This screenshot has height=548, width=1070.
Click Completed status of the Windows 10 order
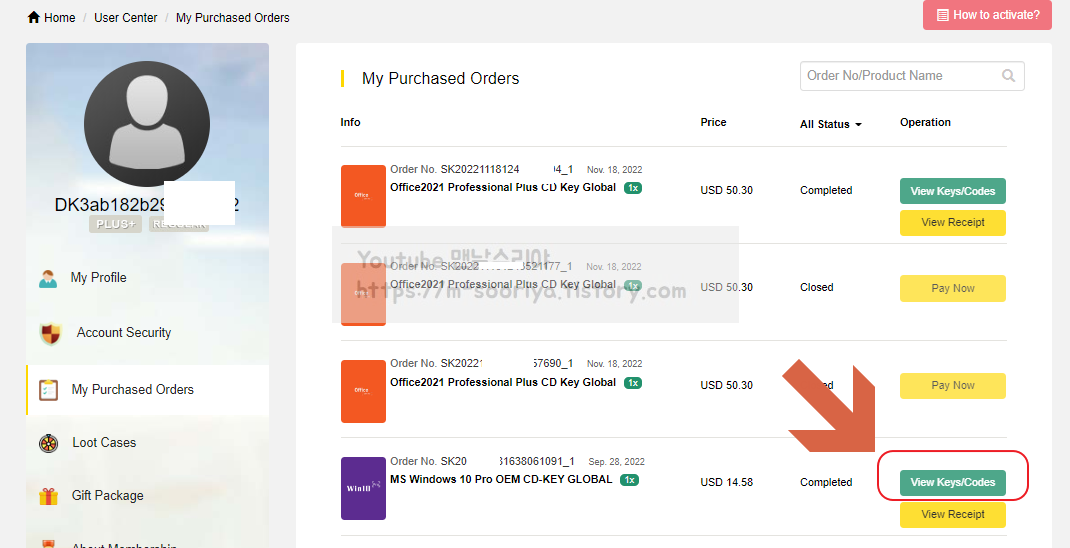826,482
